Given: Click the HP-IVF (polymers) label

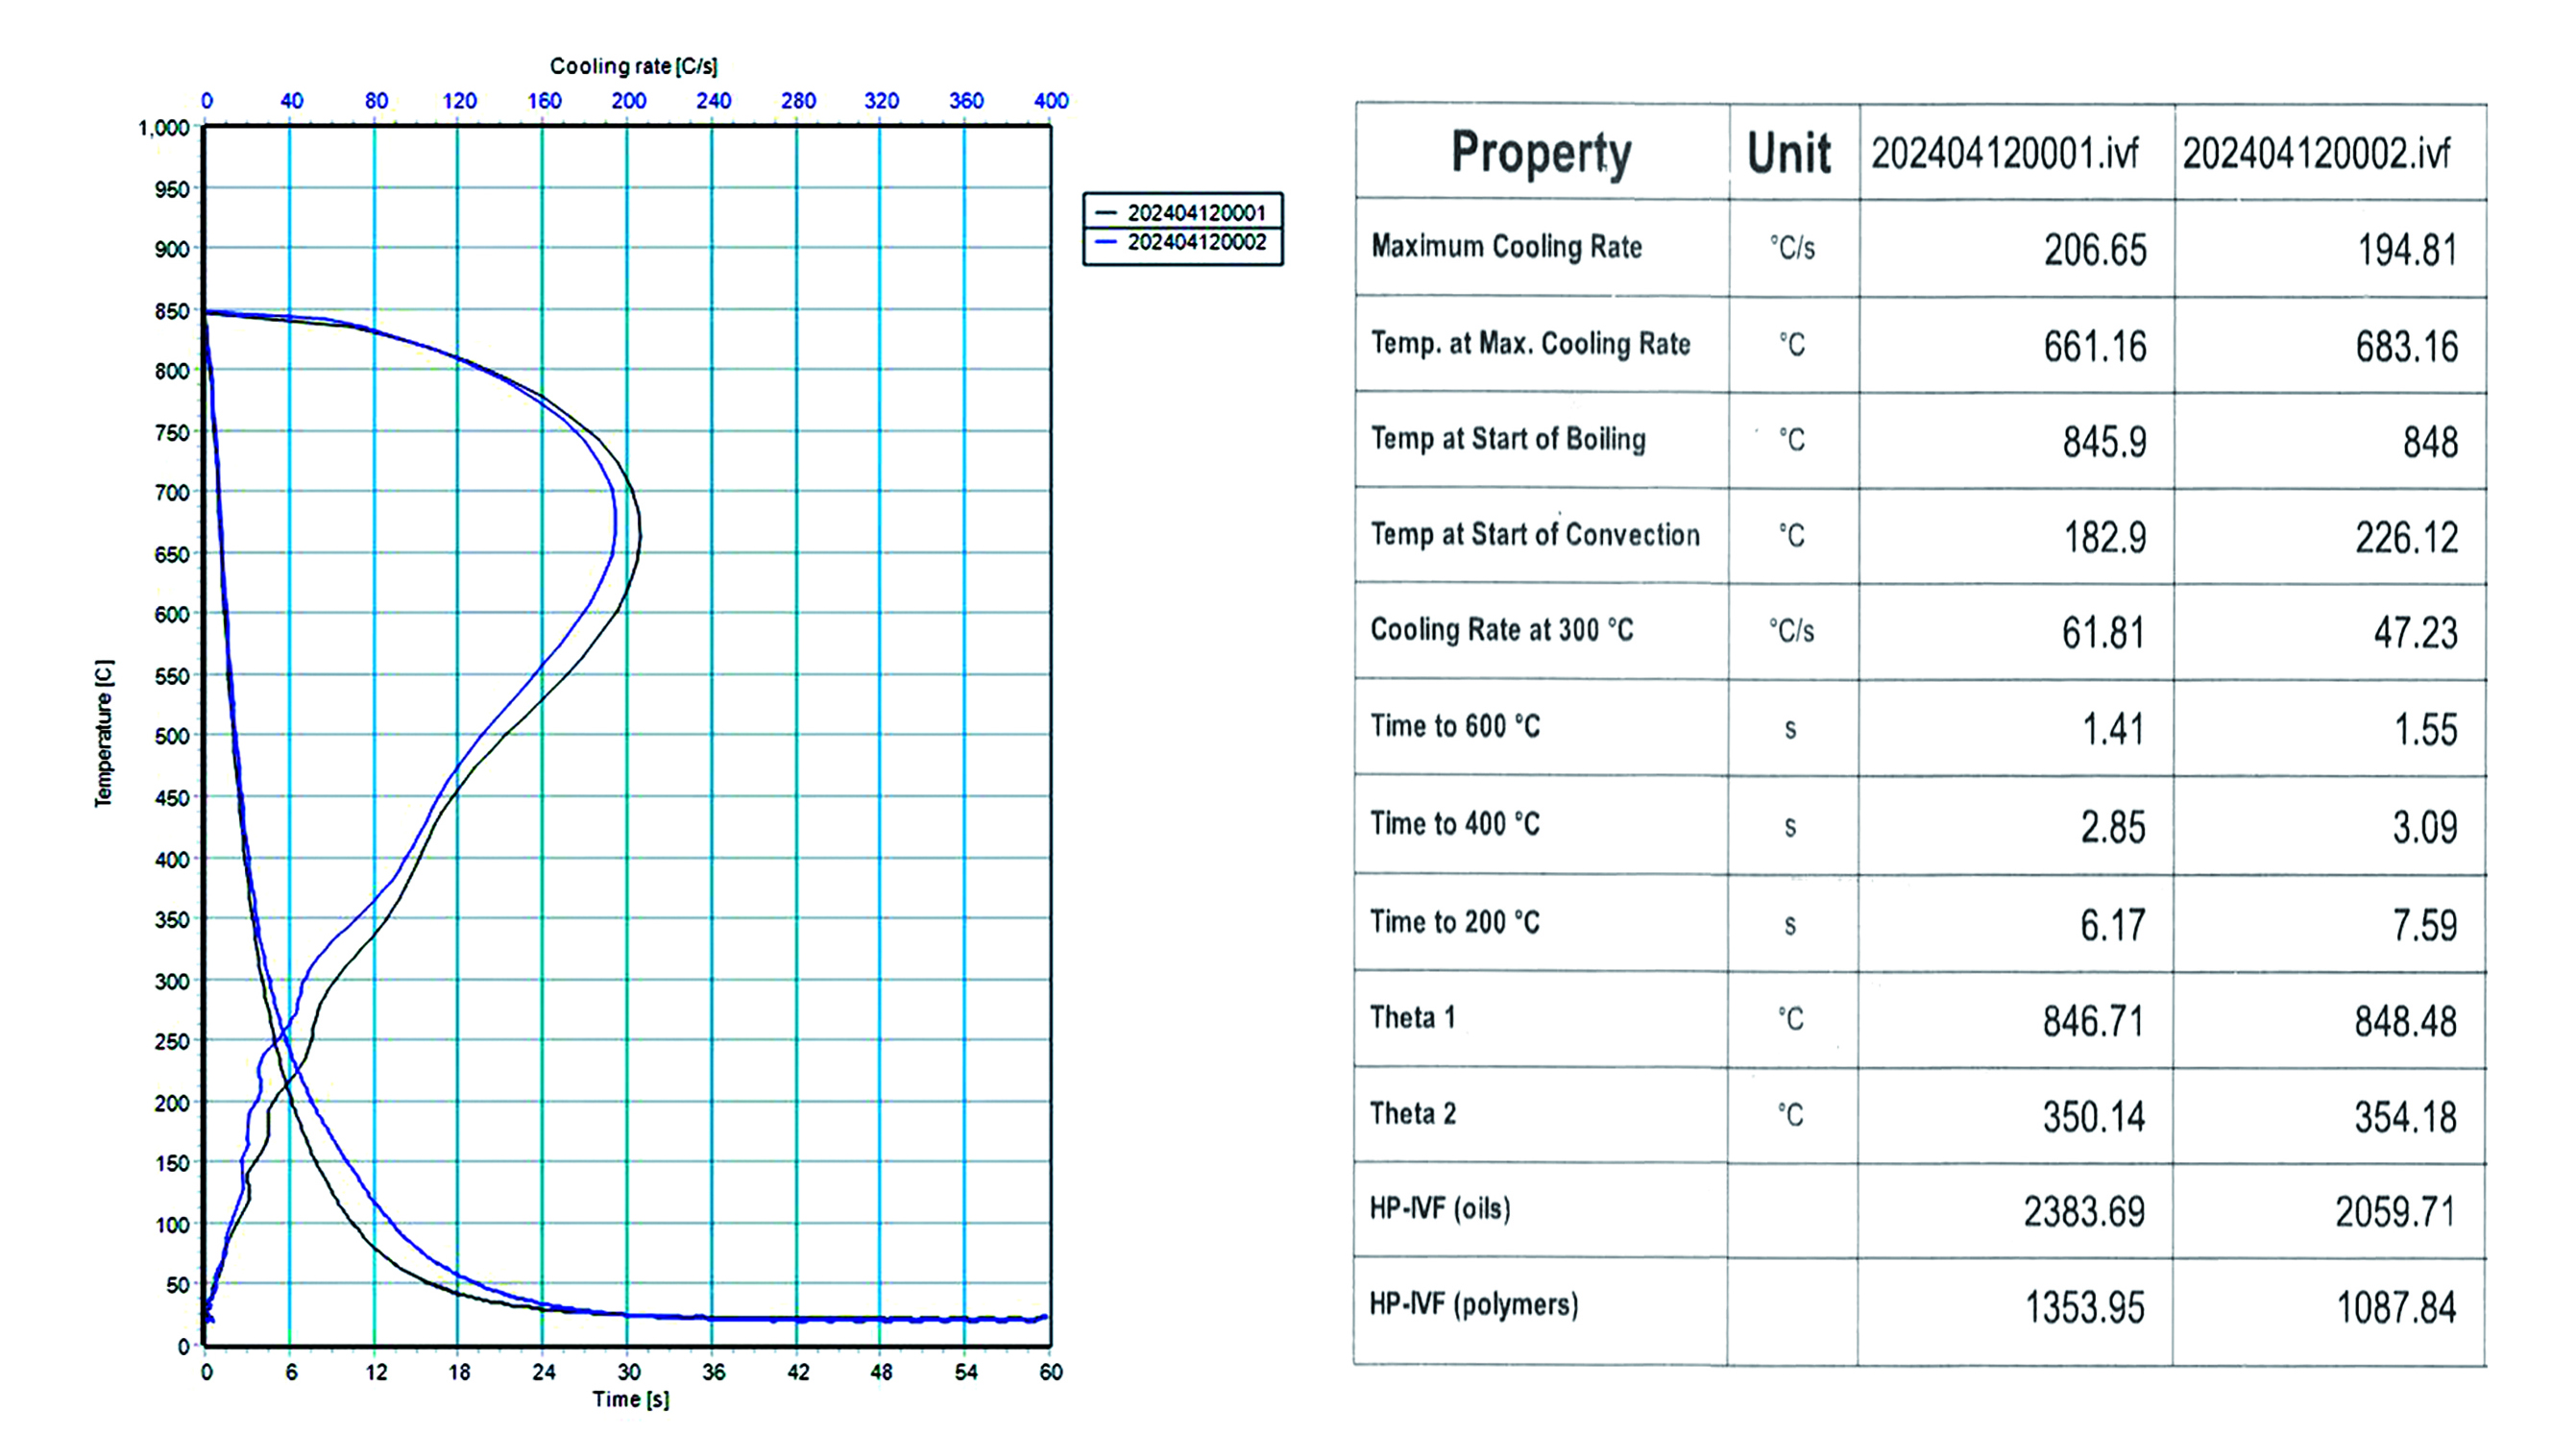Looking at the screenshot, I should 1474,1305.
